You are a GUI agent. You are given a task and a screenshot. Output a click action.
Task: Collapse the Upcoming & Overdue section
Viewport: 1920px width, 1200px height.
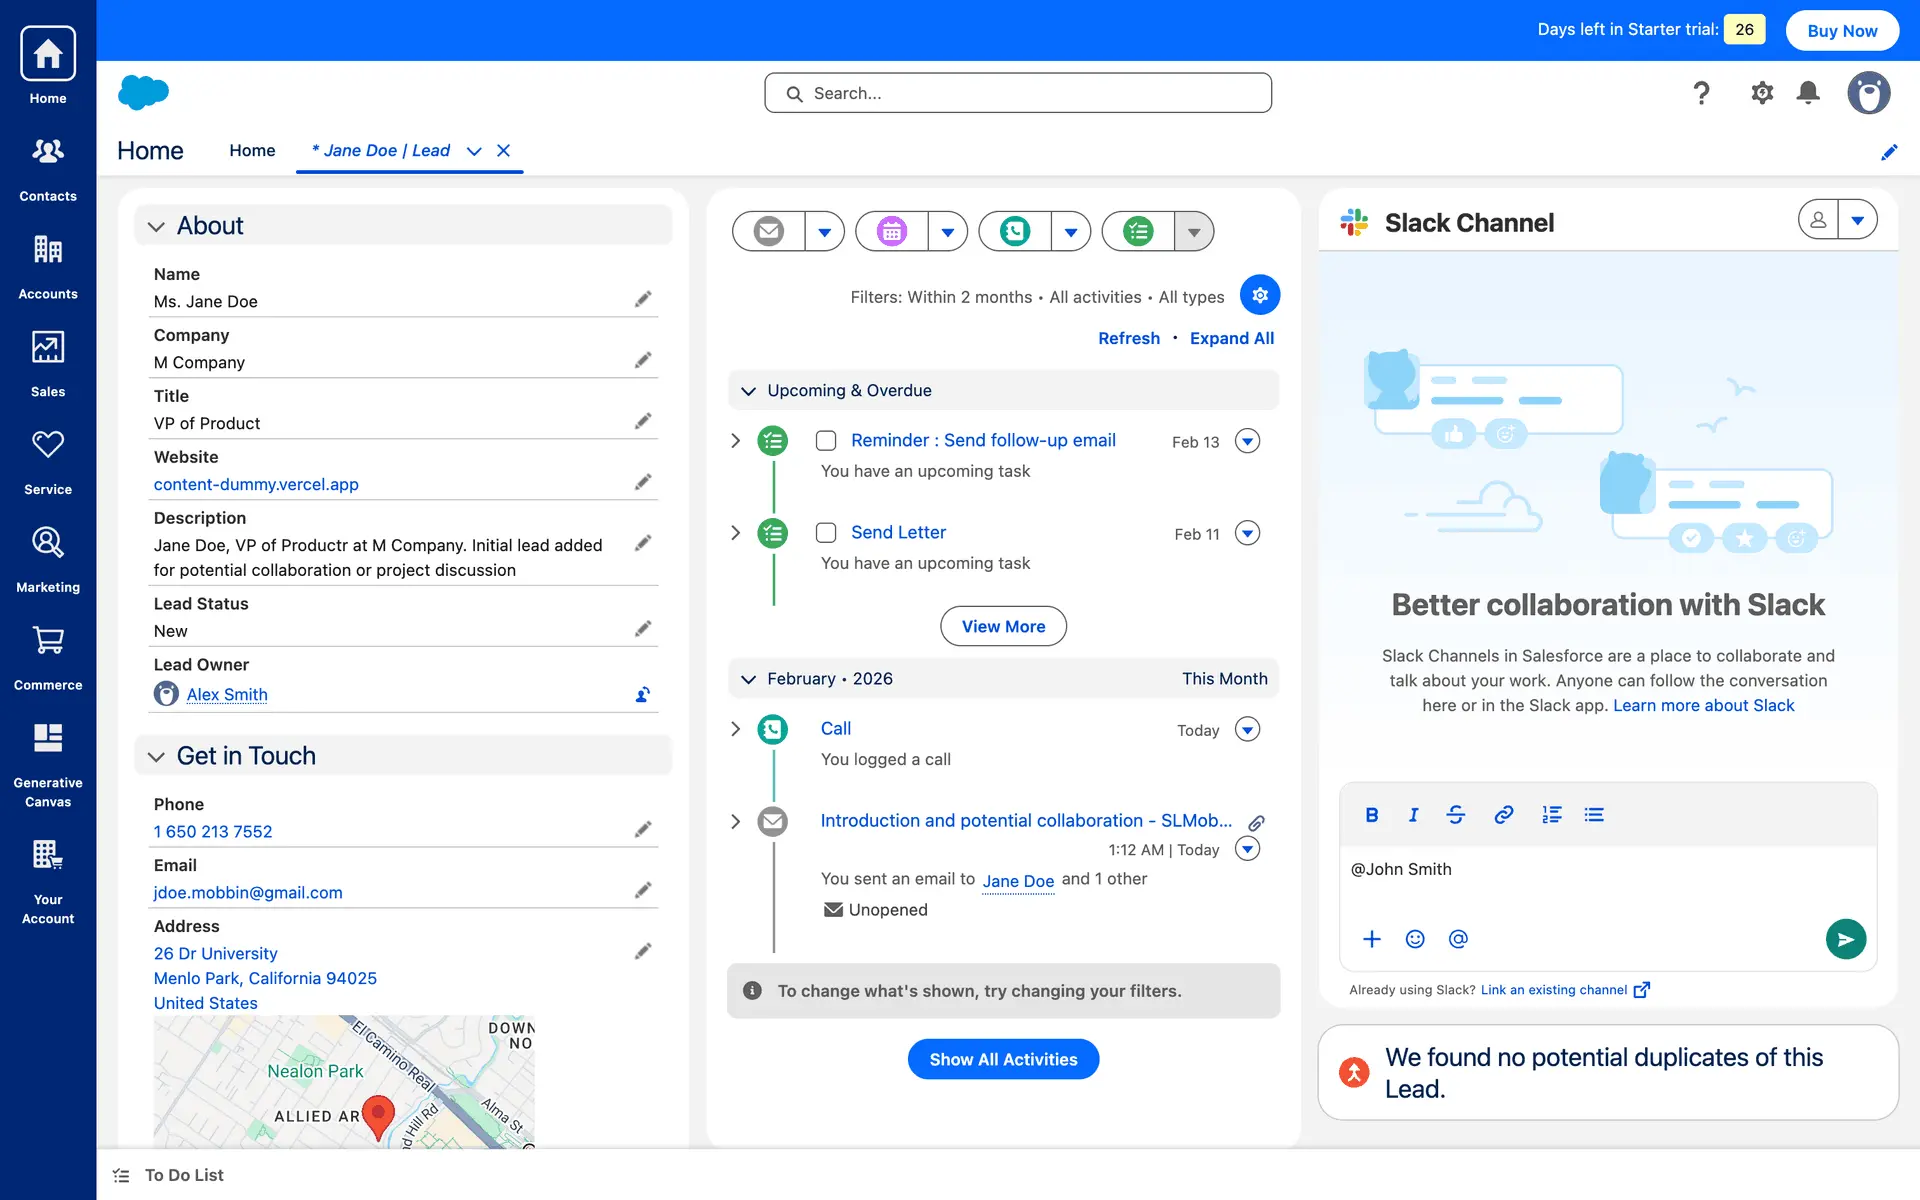(x=748, y=391)
